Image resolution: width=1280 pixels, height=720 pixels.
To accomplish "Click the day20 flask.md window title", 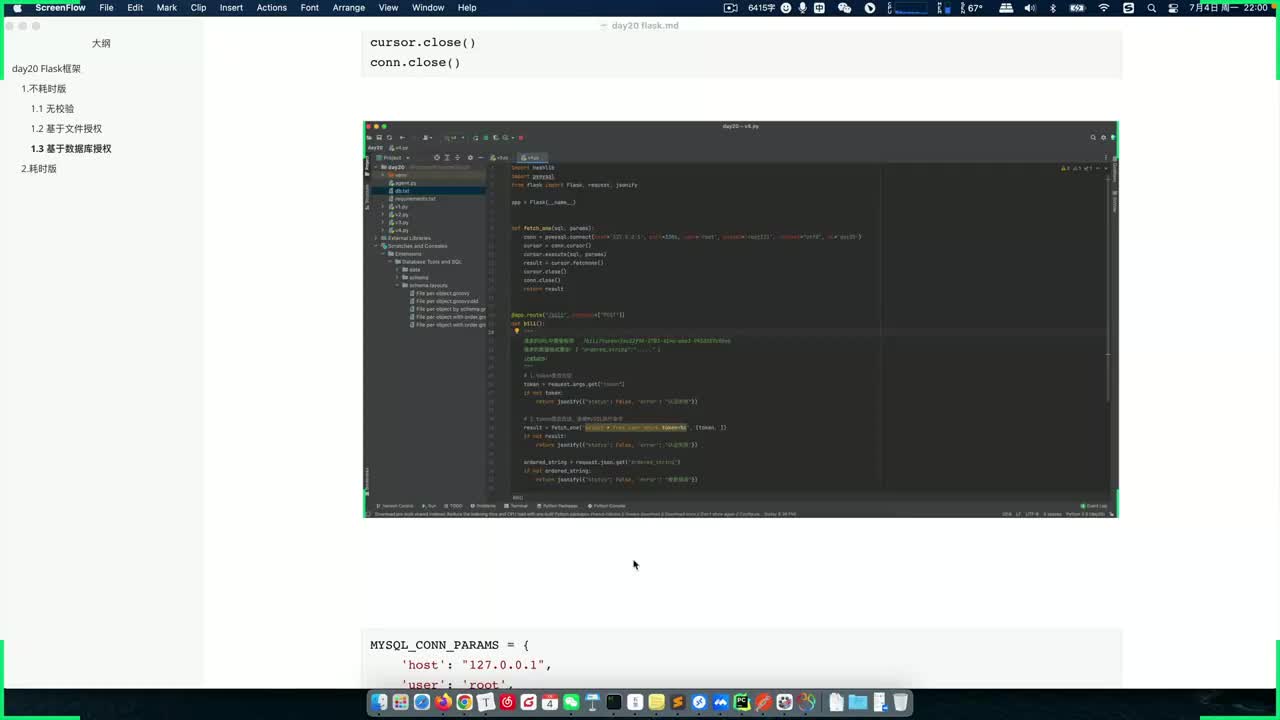I will click(645, 25).
